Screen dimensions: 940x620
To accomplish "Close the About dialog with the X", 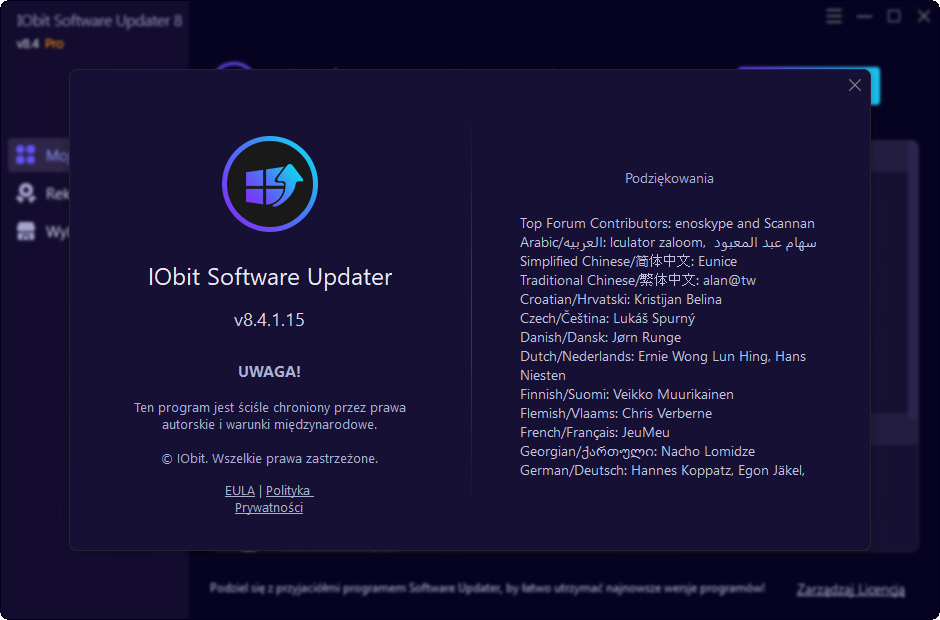I will pos(854,85).
